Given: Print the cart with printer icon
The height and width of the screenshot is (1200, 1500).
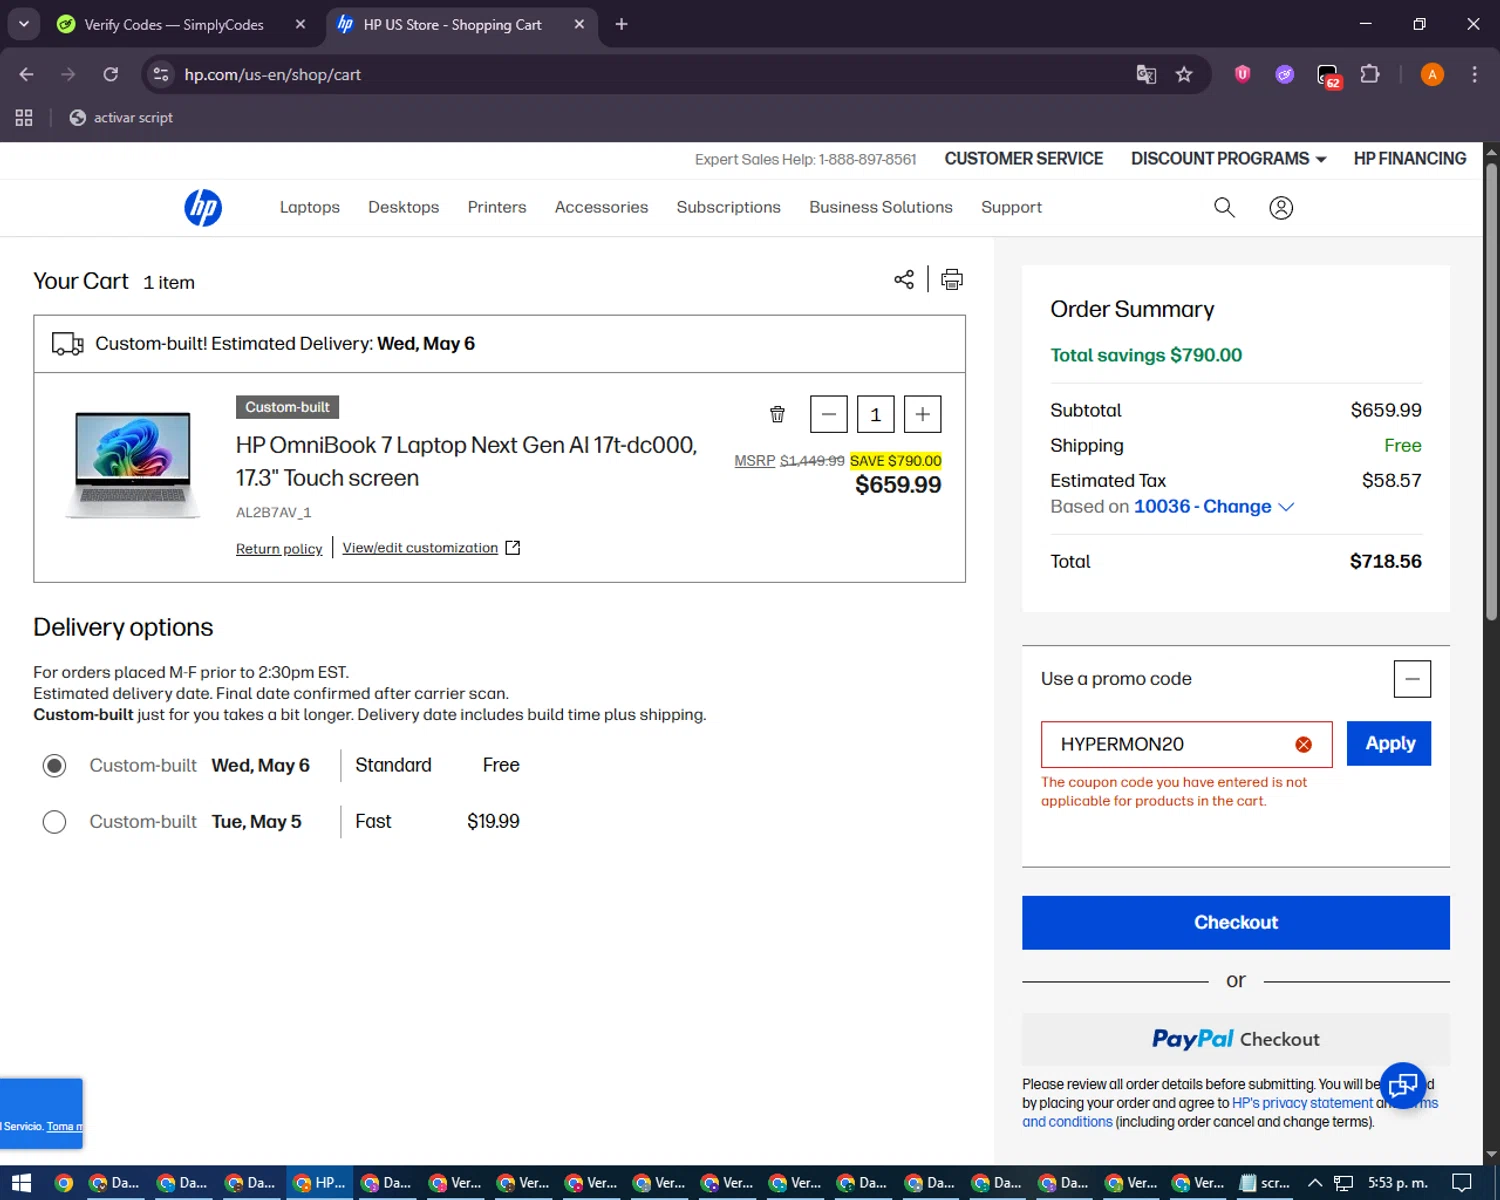Looking at the screenshot, I should click(x=952, y=279).
